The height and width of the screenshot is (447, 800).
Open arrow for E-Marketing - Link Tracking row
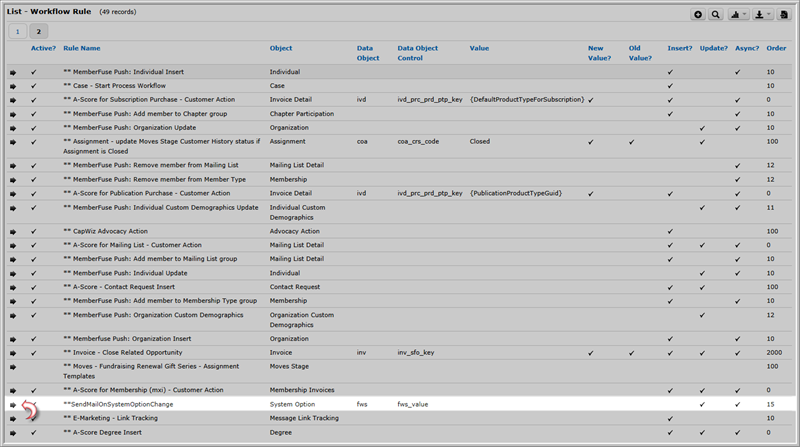(x=13, y=418)
